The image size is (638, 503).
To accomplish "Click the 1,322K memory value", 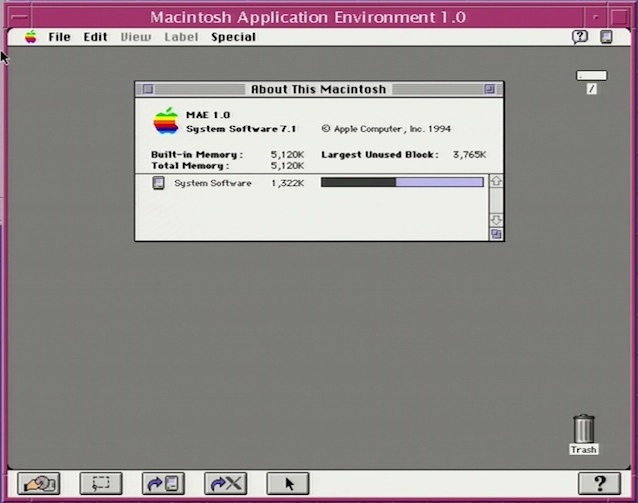I will pyautogui.click(x=287, y=183).
